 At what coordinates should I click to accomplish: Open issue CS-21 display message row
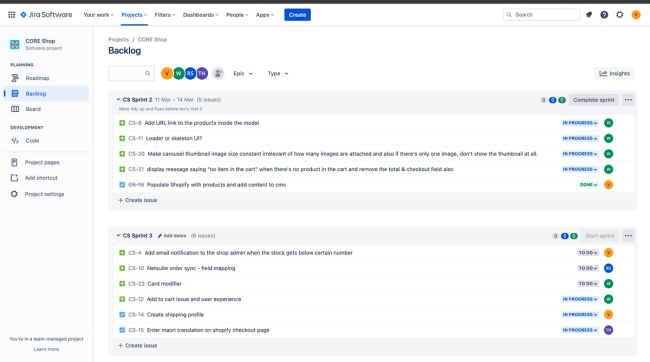(x=373, y=169)
